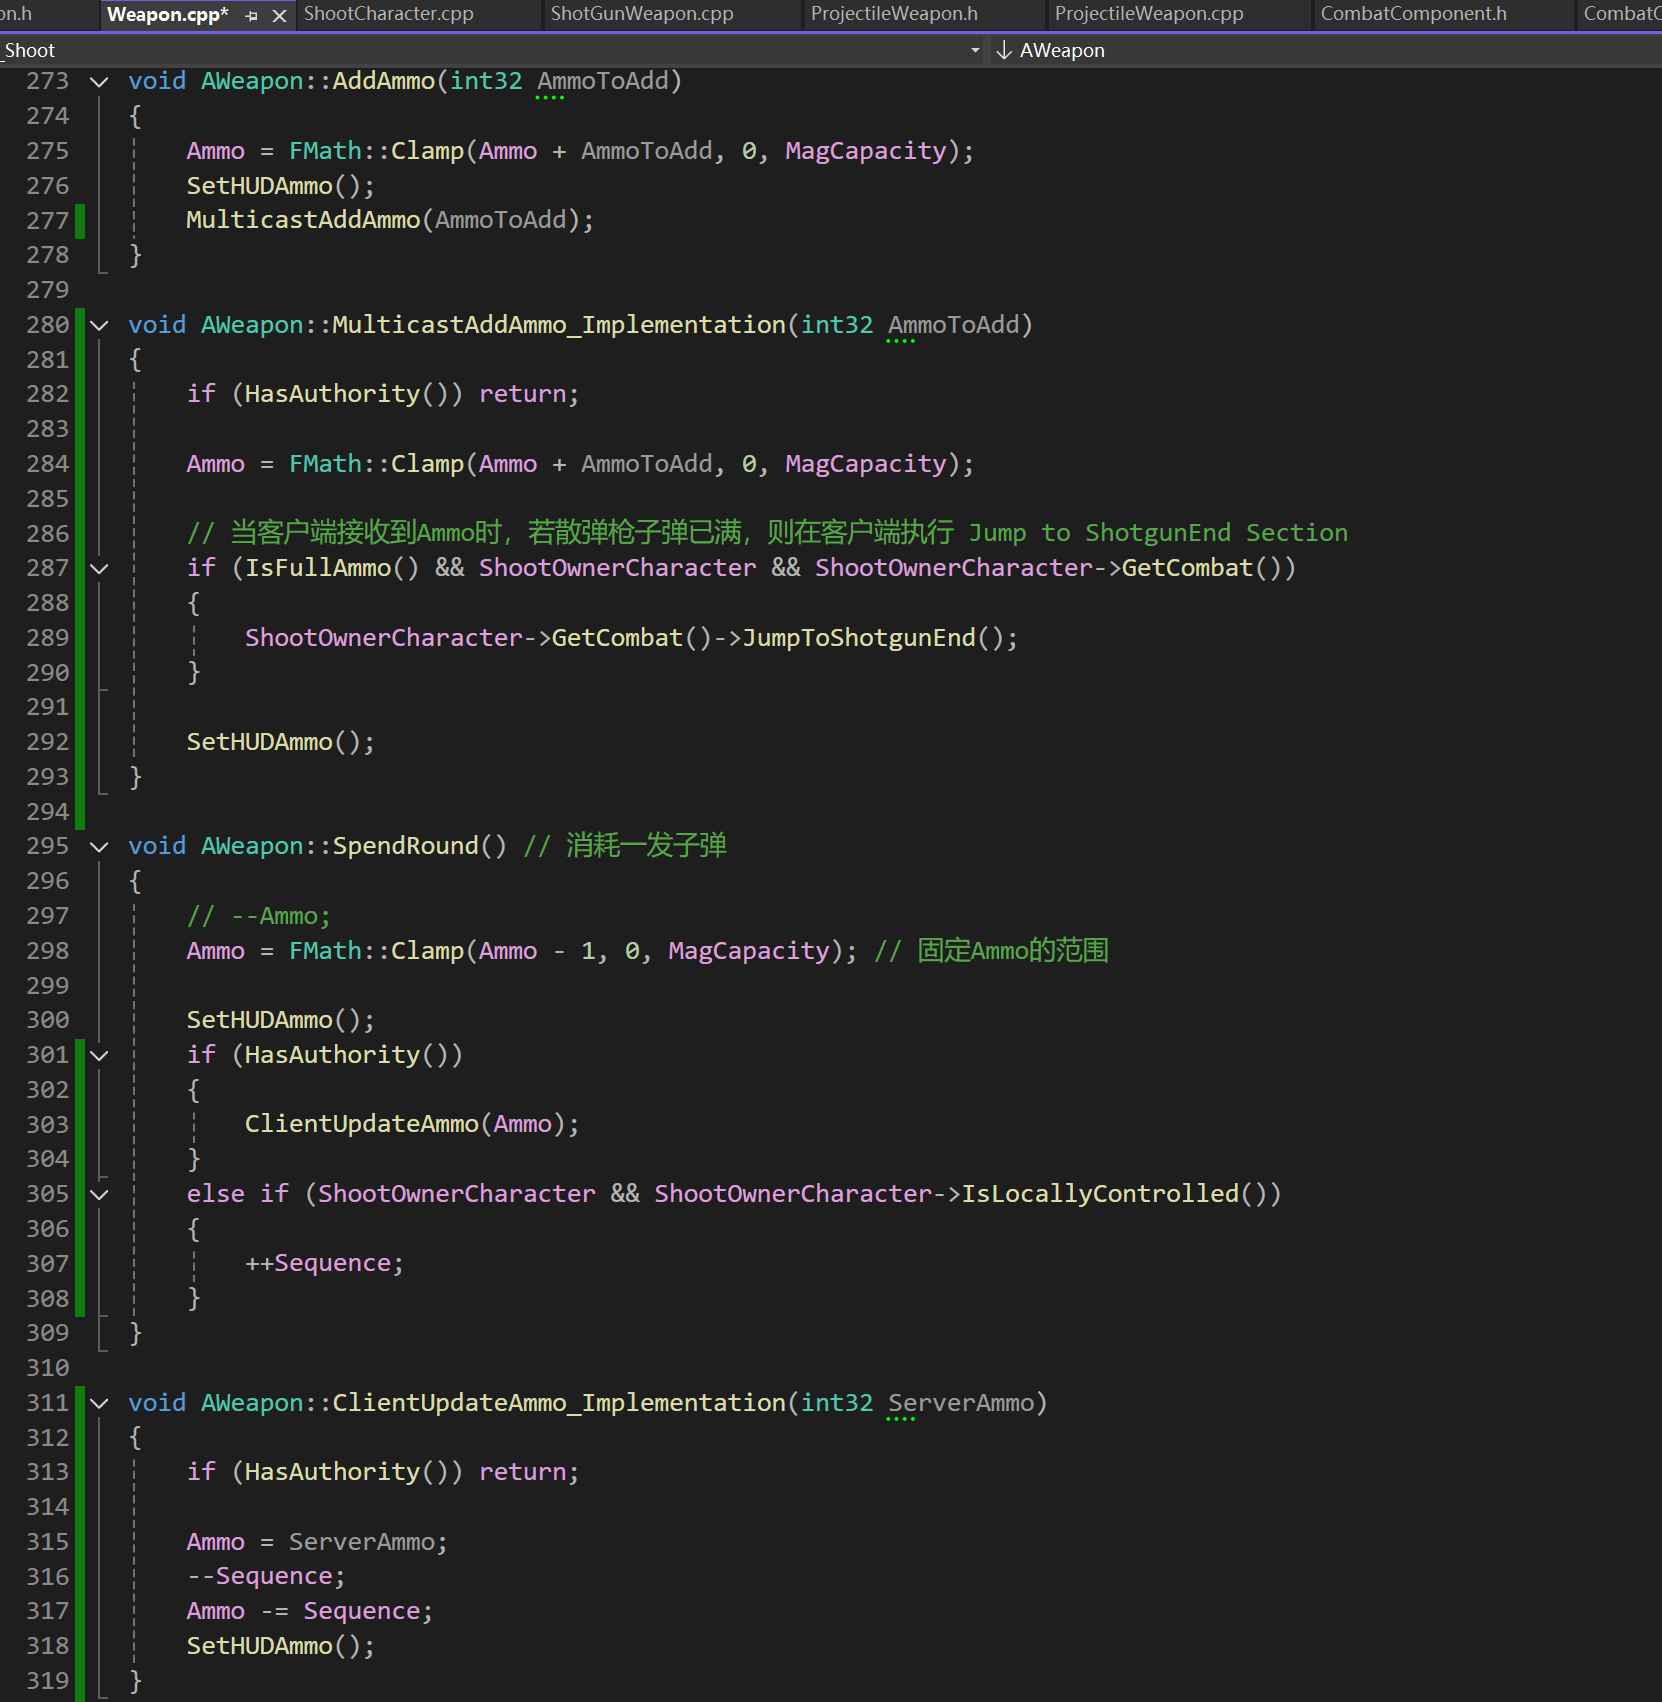Collapse ClientUpdateAmmo_Implementation function fold arrow
This screenshot has height=1702, width=1662.
(x=99, y=1403)
